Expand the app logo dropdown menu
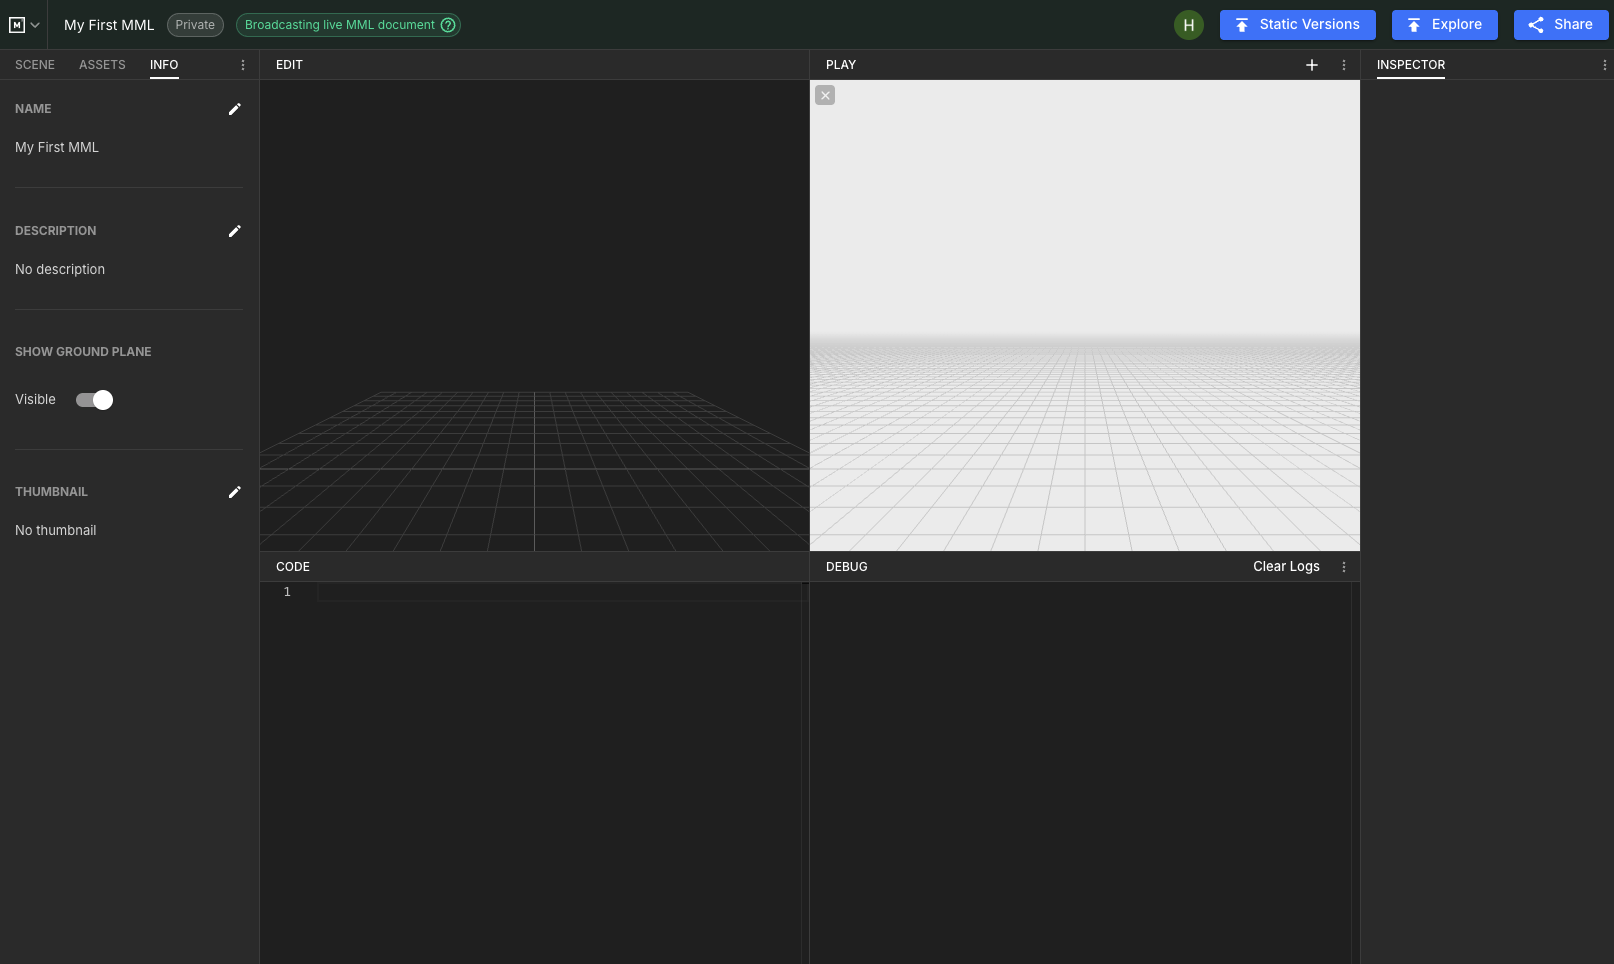The image size is (1614, 964). point(24,25)
